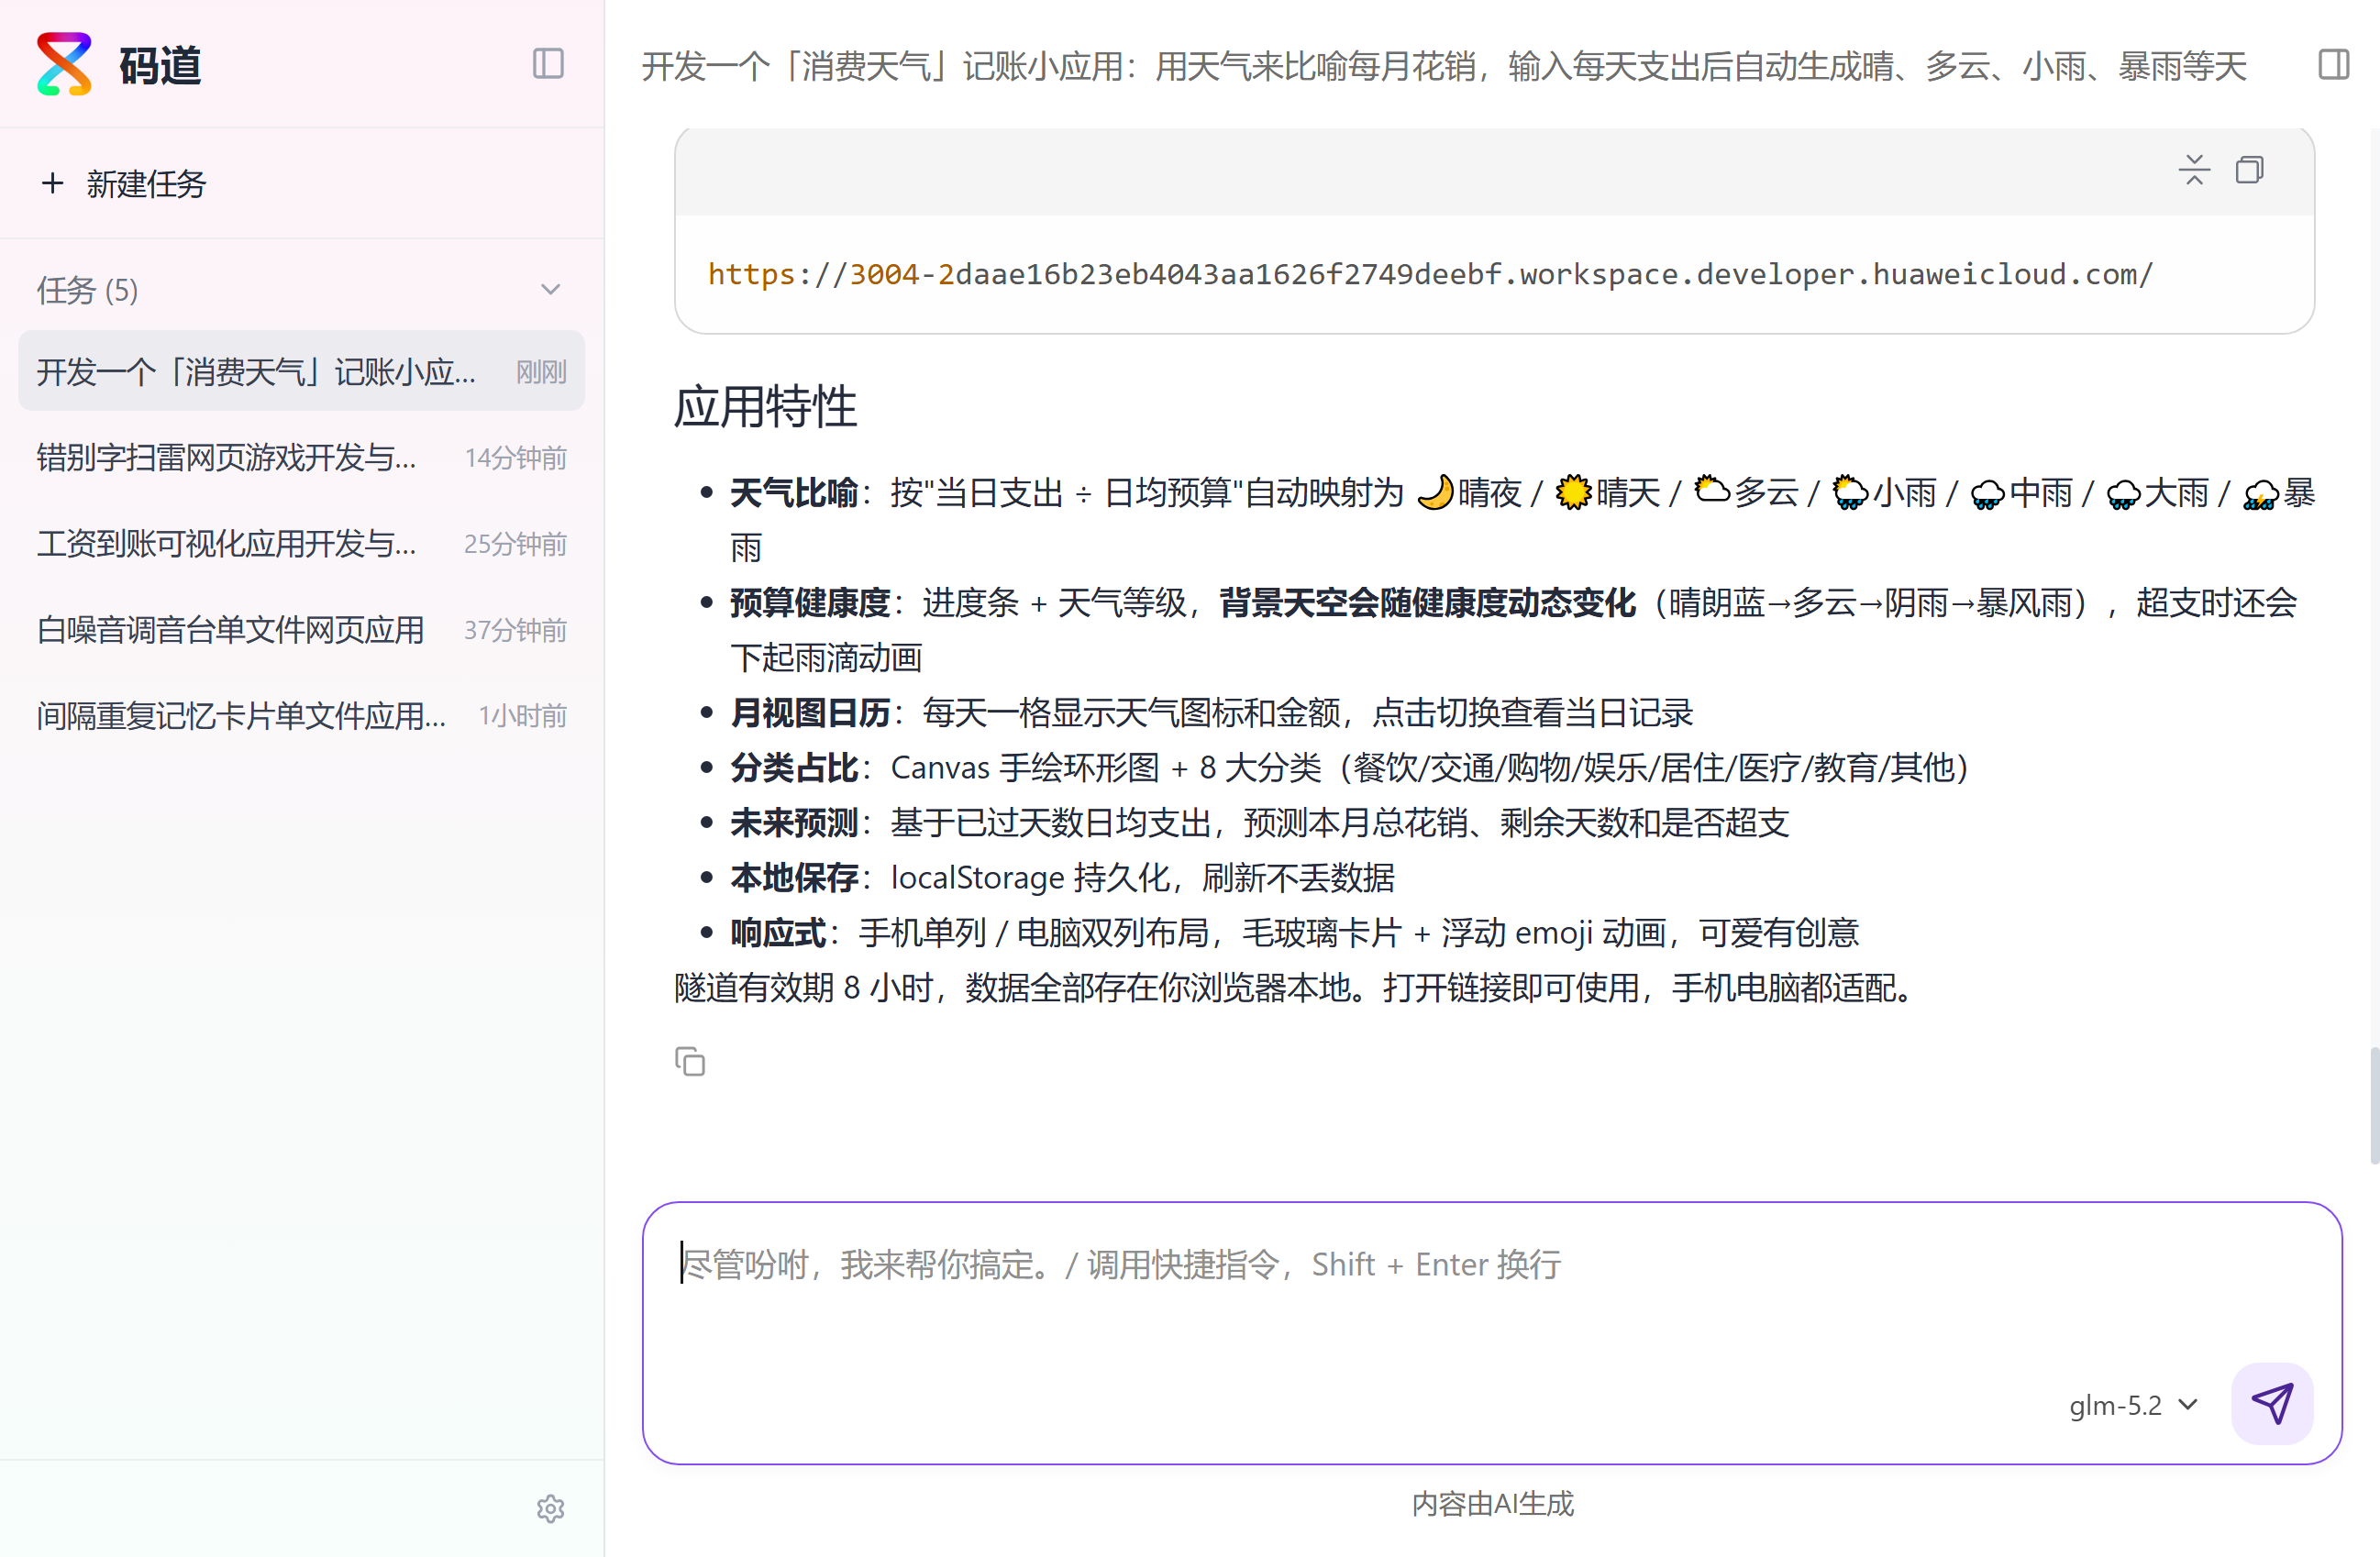The height and width of the screenshot is (1557, 2380).
Task: Send the message with paper-plane button
Action: 2272,1403
